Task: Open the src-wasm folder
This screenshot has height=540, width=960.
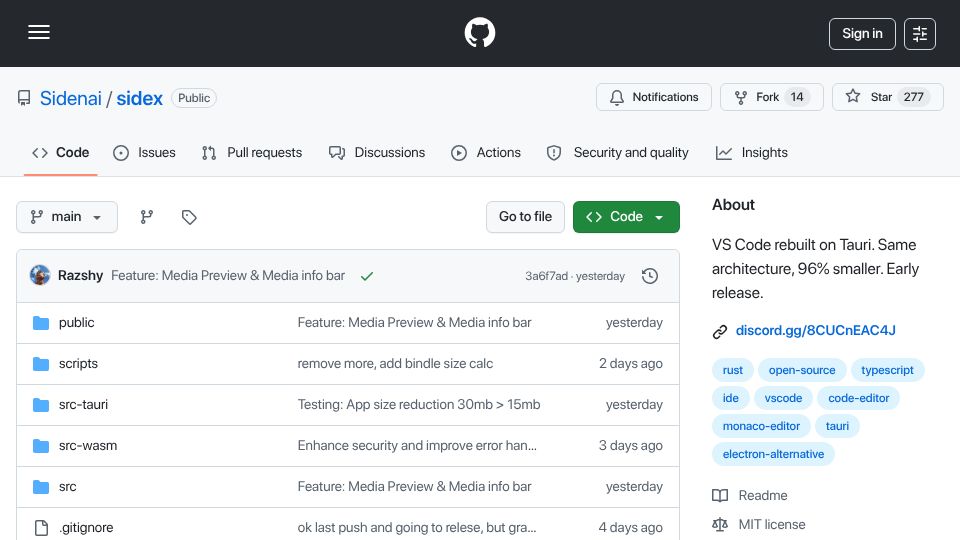Action: click(88, 446)
